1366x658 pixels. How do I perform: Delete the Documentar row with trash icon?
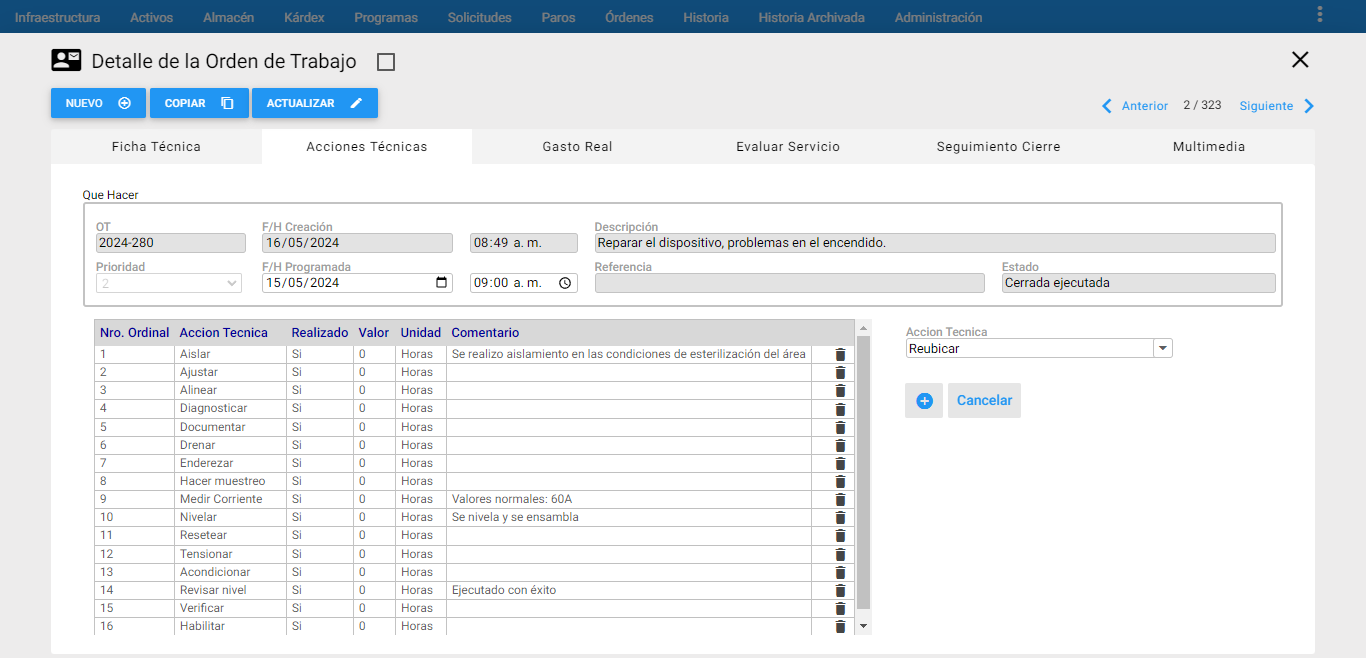(x=840, y=428)
